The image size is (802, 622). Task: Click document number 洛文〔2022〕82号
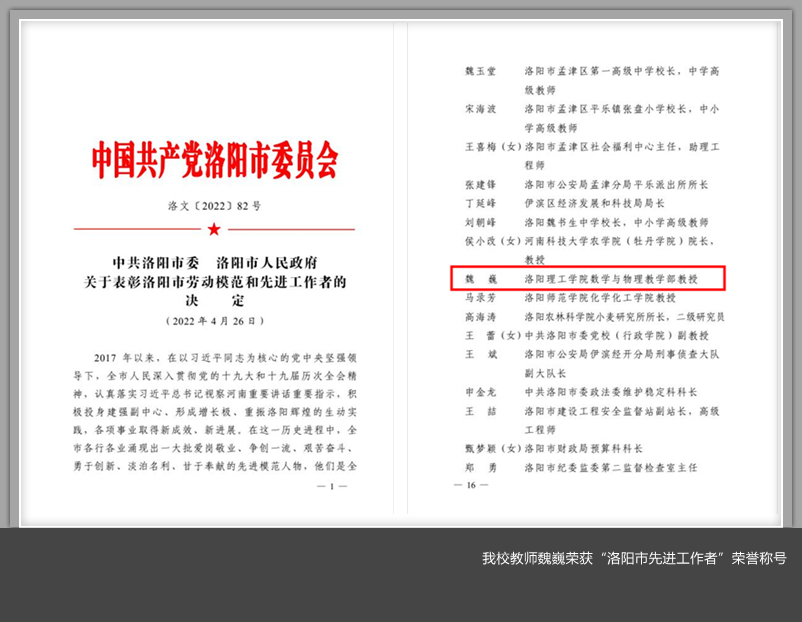(214, 206)
